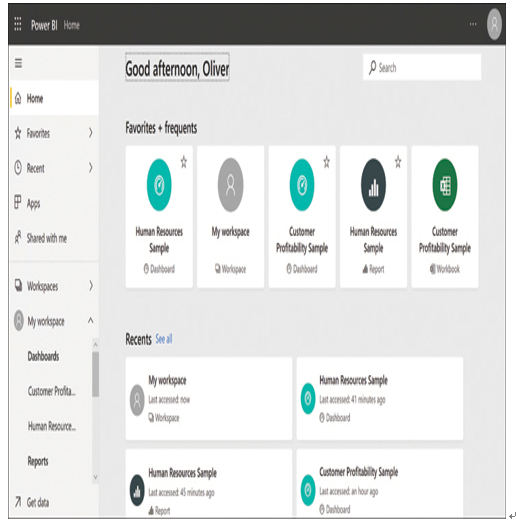Open the more options ellipsis in header

pos(473,24)
